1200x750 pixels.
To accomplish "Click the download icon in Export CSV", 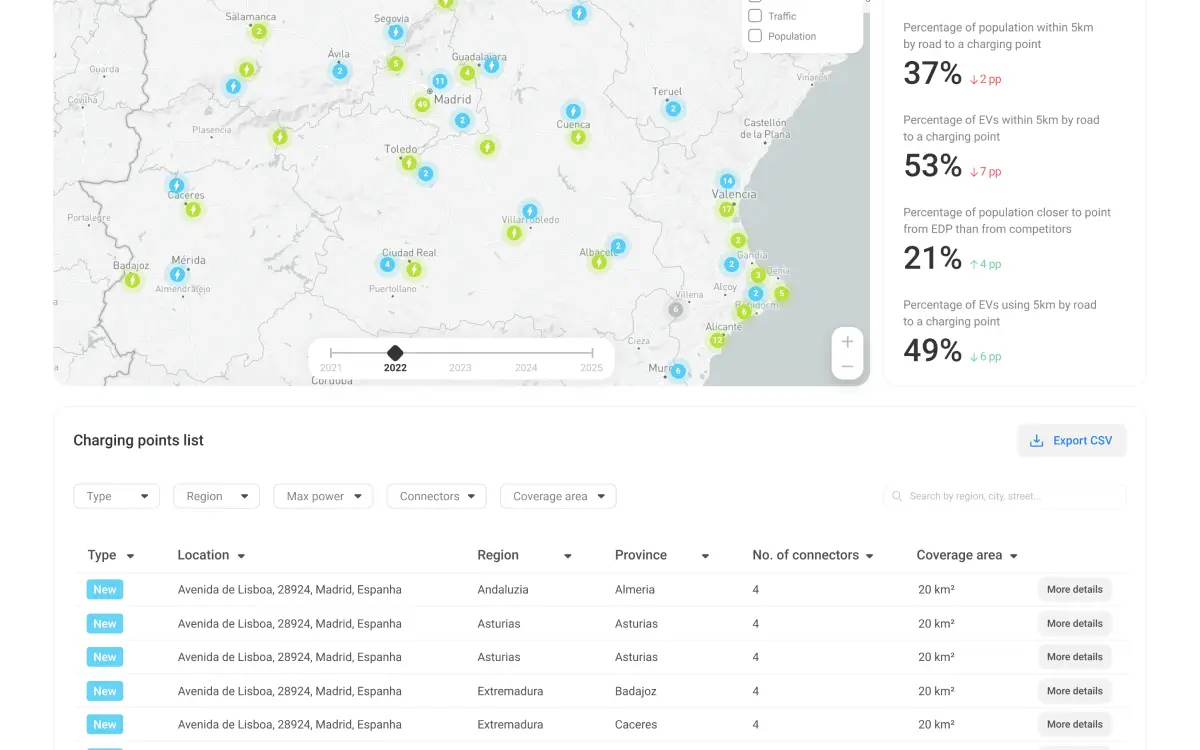I will pos(1037,441).
